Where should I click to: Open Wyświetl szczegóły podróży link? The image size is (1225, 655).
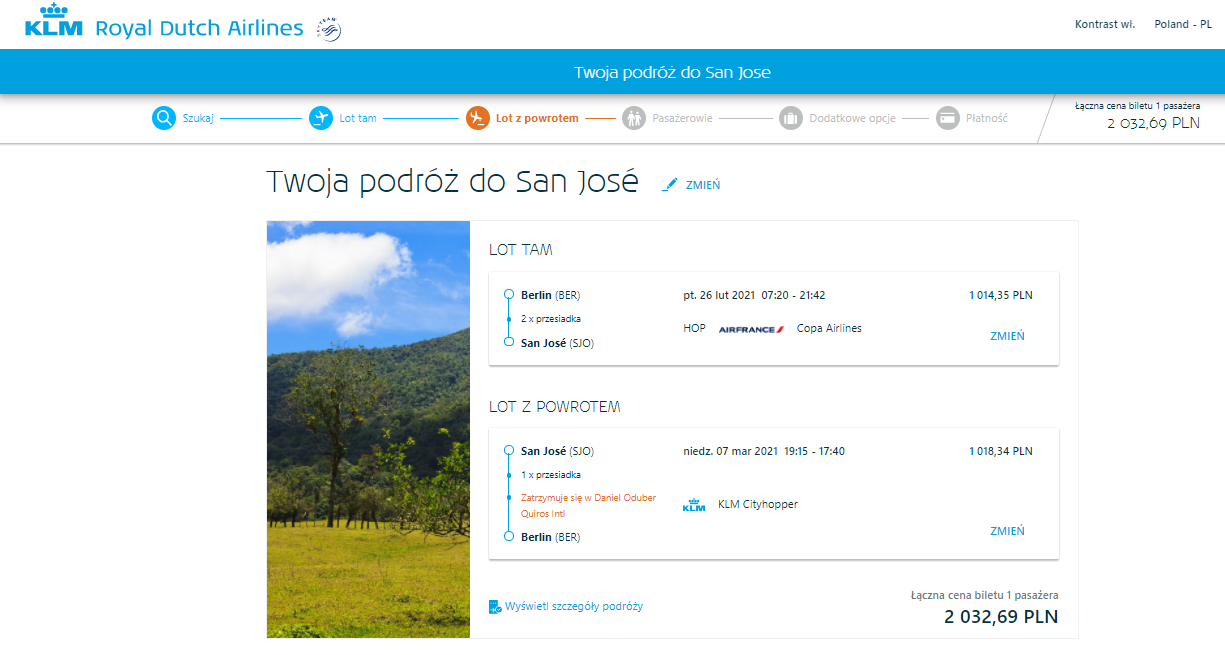574,606
